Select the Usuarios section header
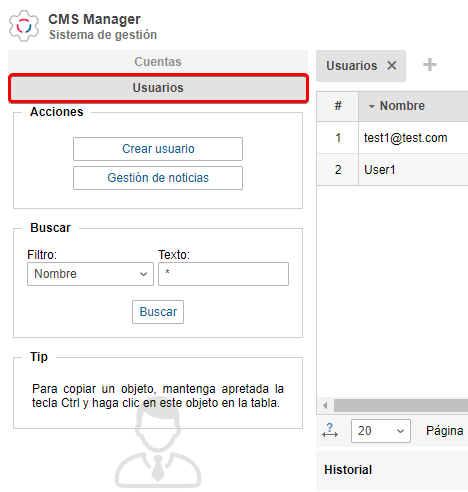The image size is (468, 492). pyautogui.click(x=158, y=88)
